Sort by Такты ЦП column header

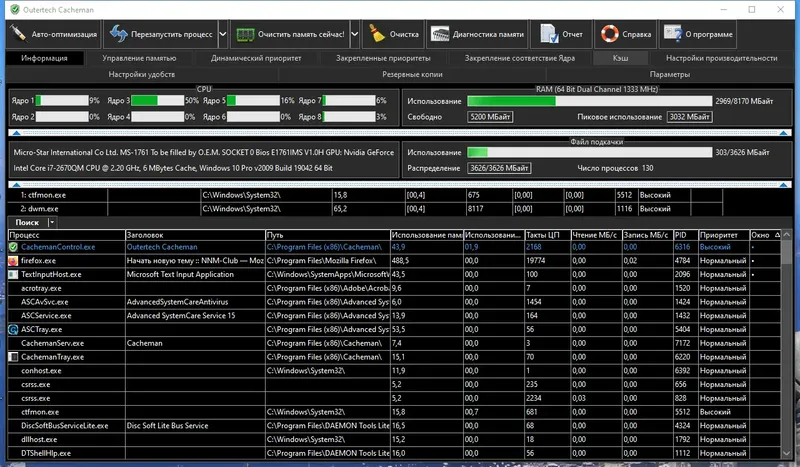pyautogui.click(x=547, y=235)
